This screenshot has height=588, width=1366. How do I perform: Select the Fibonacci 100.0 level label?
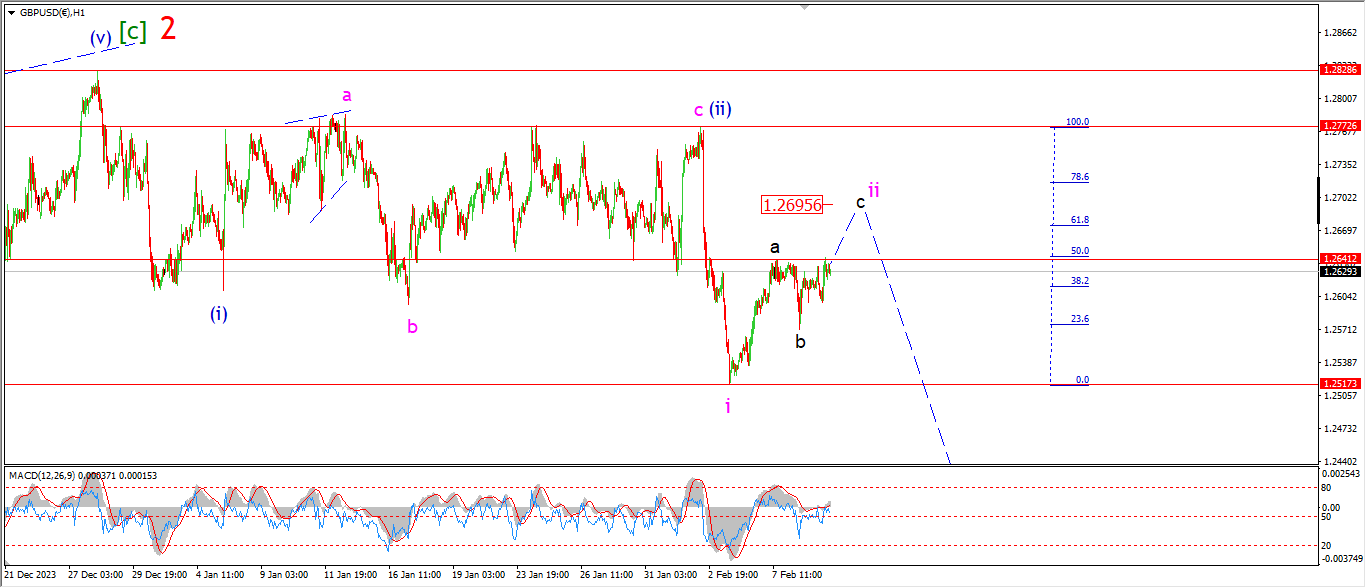point(1077,122)
